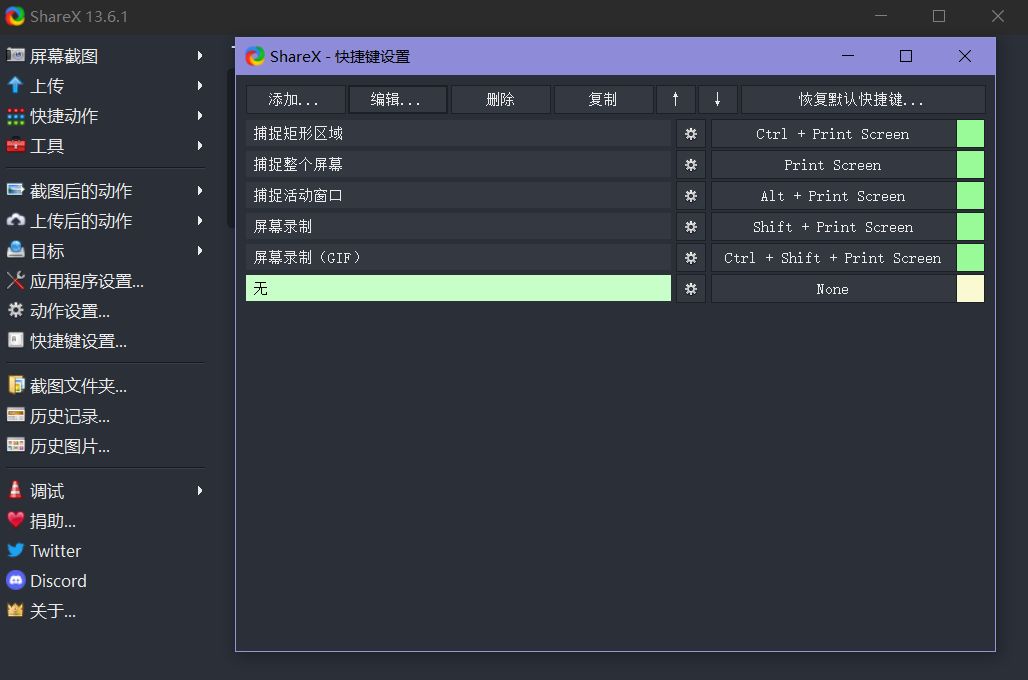Click the red heart donate icon
Screen dimensions: 1028x680
click(x=15, y=520)
